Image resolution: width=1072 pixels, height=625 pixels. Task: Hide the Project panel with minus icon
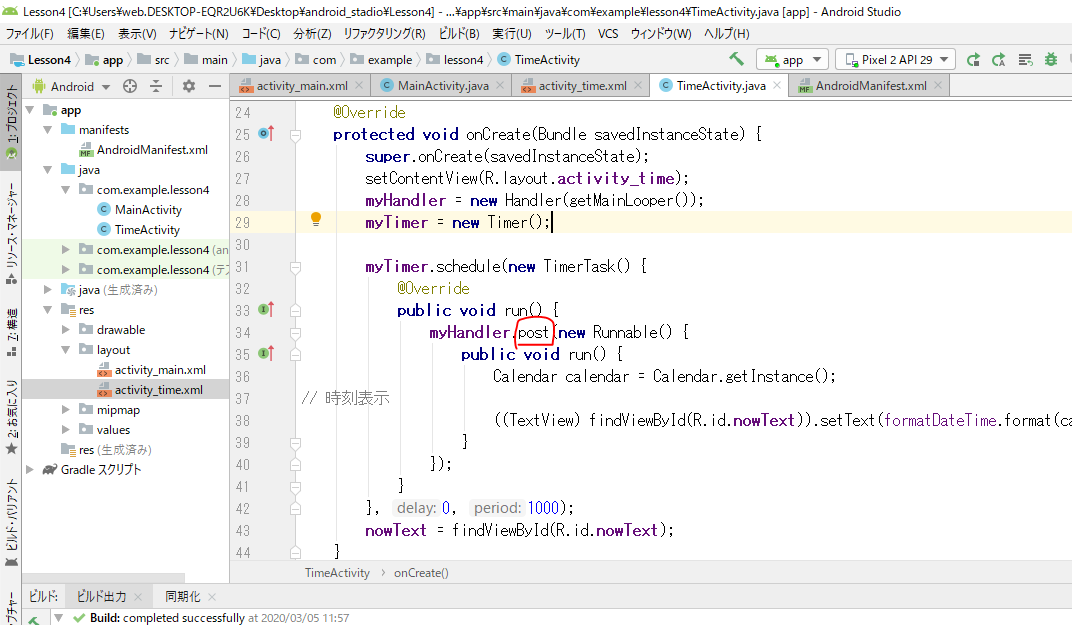(215, 86)
